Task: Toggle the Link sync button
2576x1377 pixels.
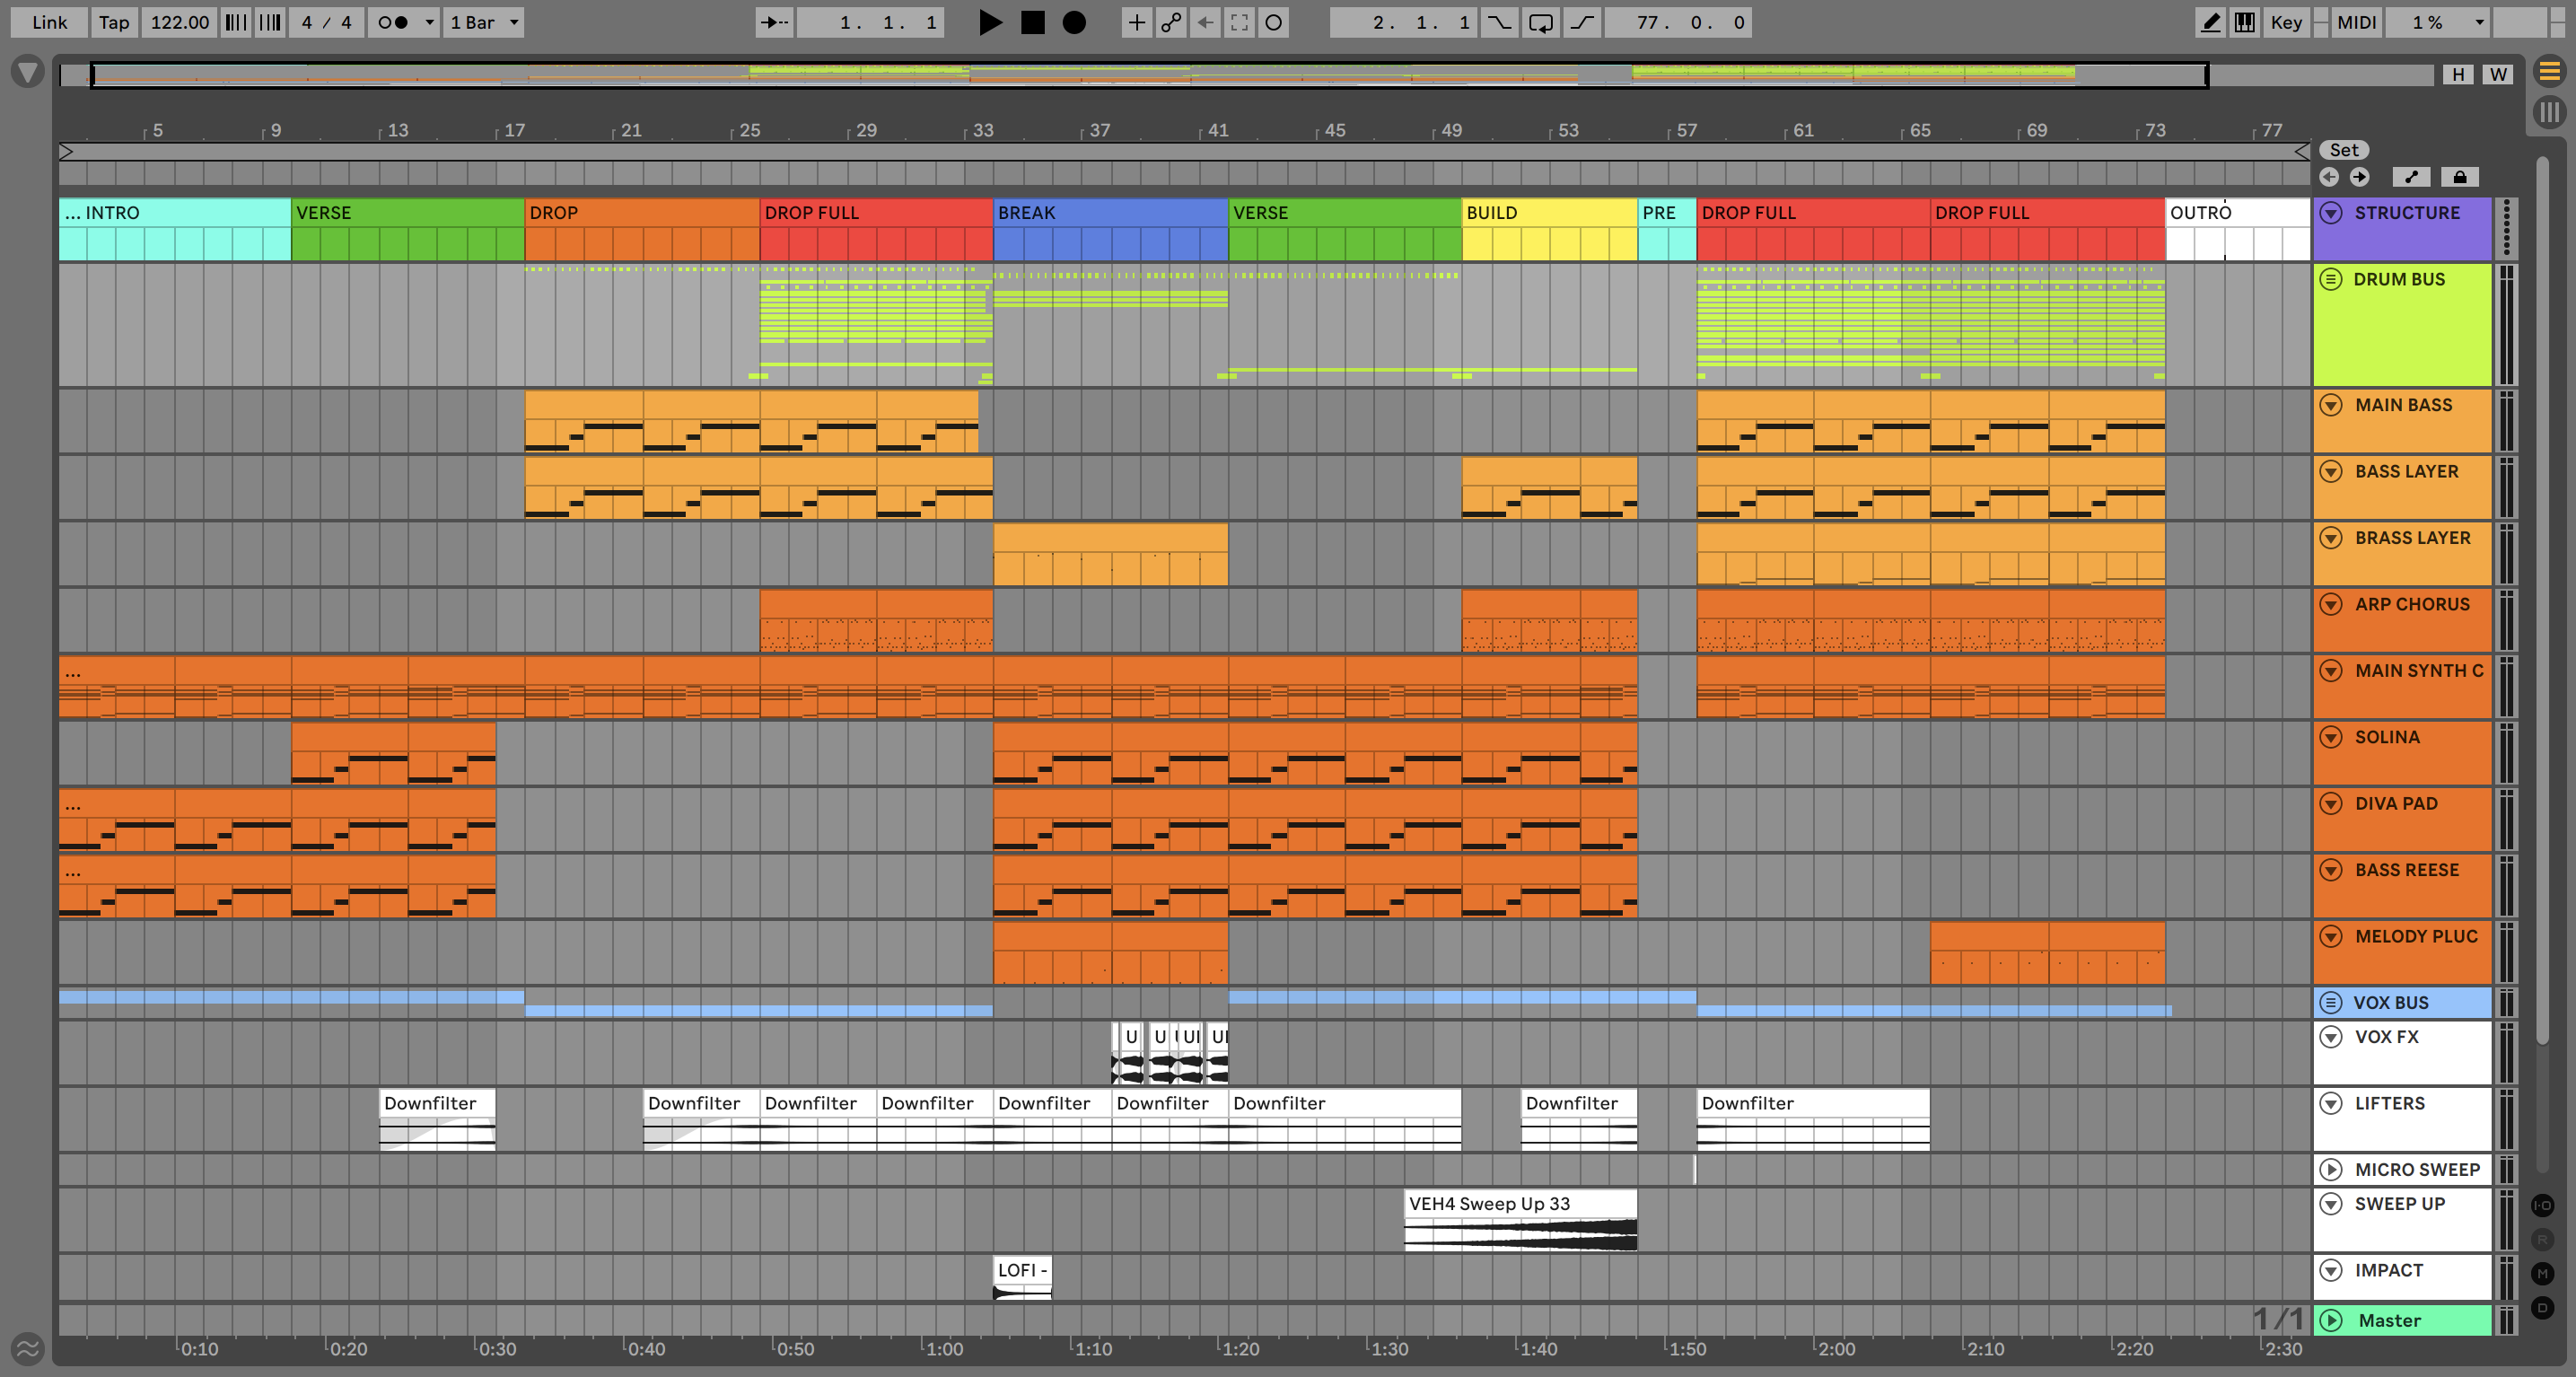Action: 49,22
